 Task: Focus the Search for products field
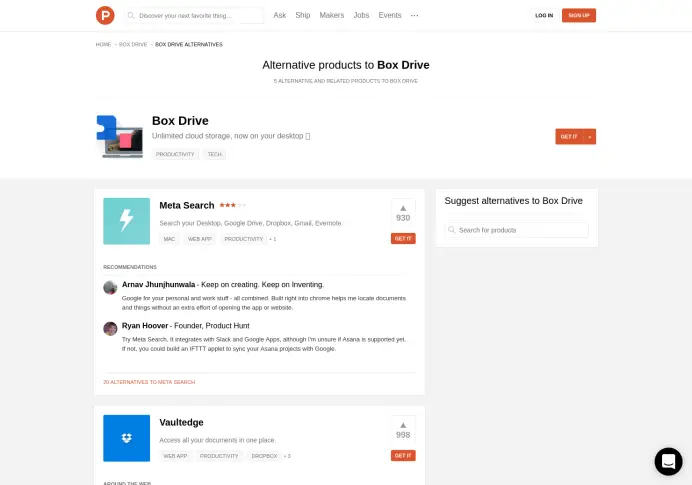(516, 230)
